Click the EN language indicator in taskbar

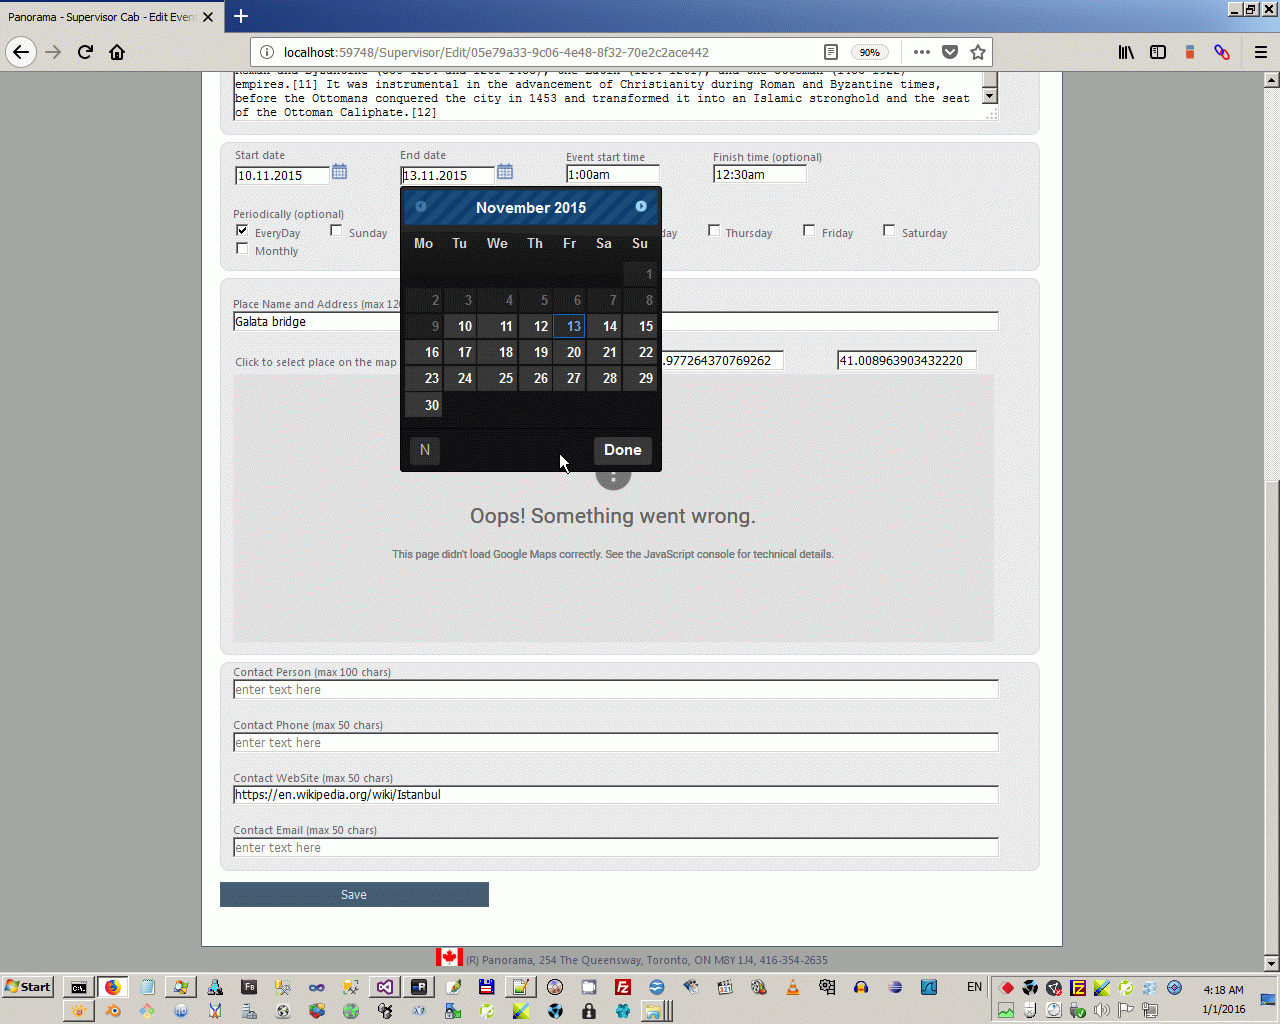tap(974, 987)
